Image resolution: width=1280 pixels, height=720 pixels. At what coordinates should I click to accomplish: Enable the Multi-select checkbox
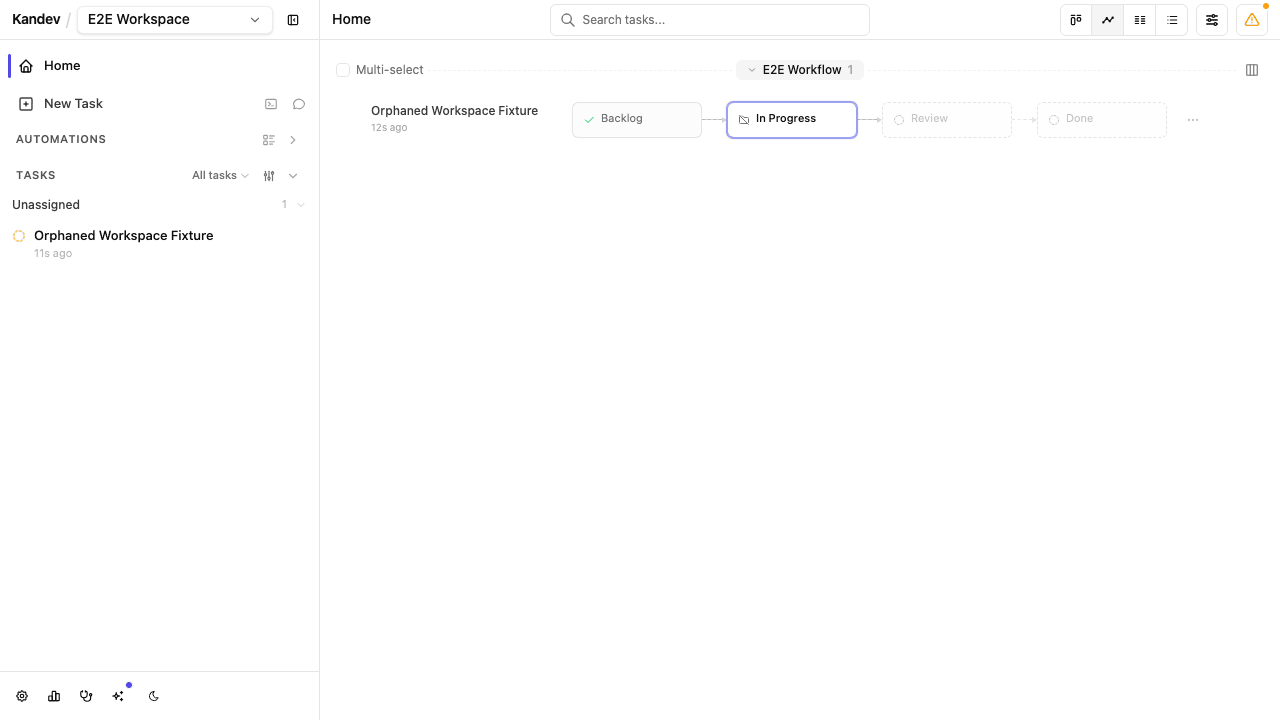point(343,70)
